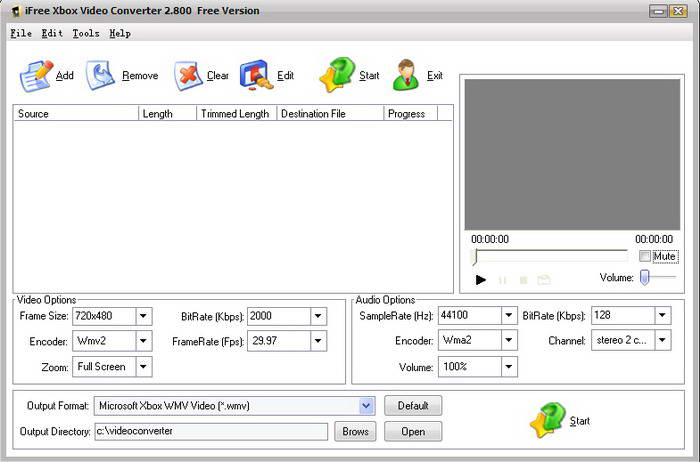Expand the Output Format dropdown
Screen dimensions: 700x462
click(x=366, y=406)
